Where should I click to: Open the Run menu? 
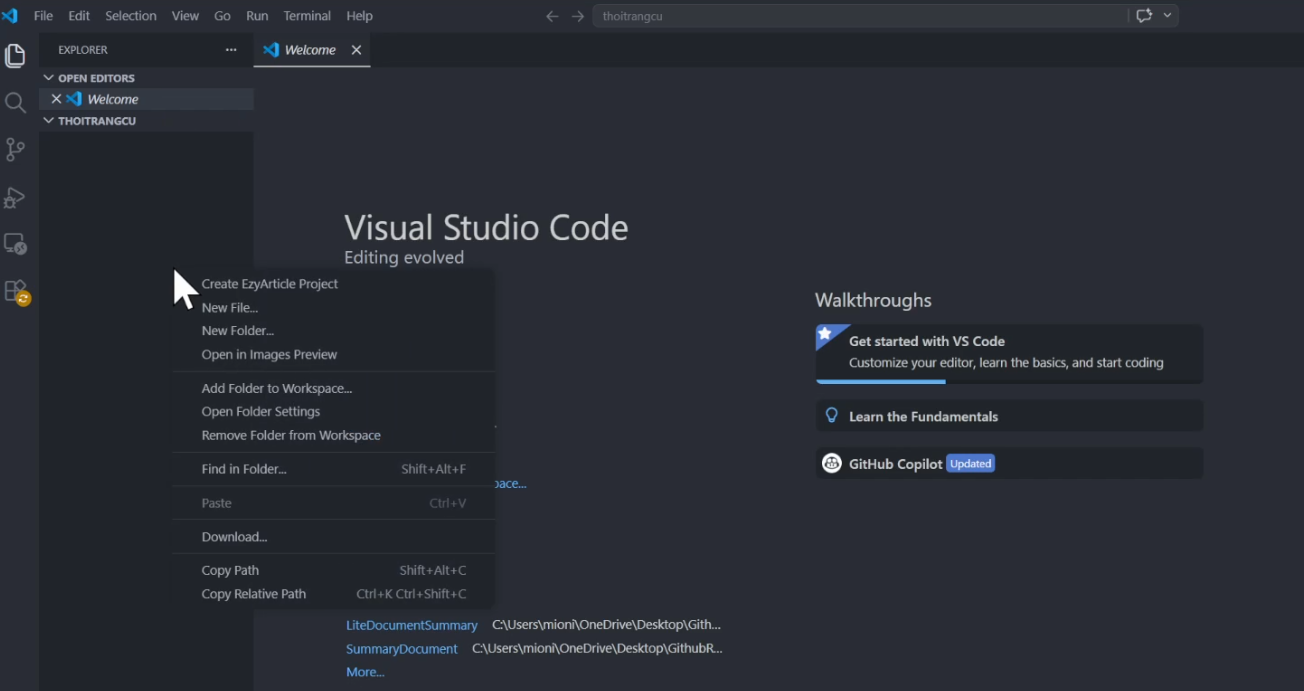[x=257, y=16]
